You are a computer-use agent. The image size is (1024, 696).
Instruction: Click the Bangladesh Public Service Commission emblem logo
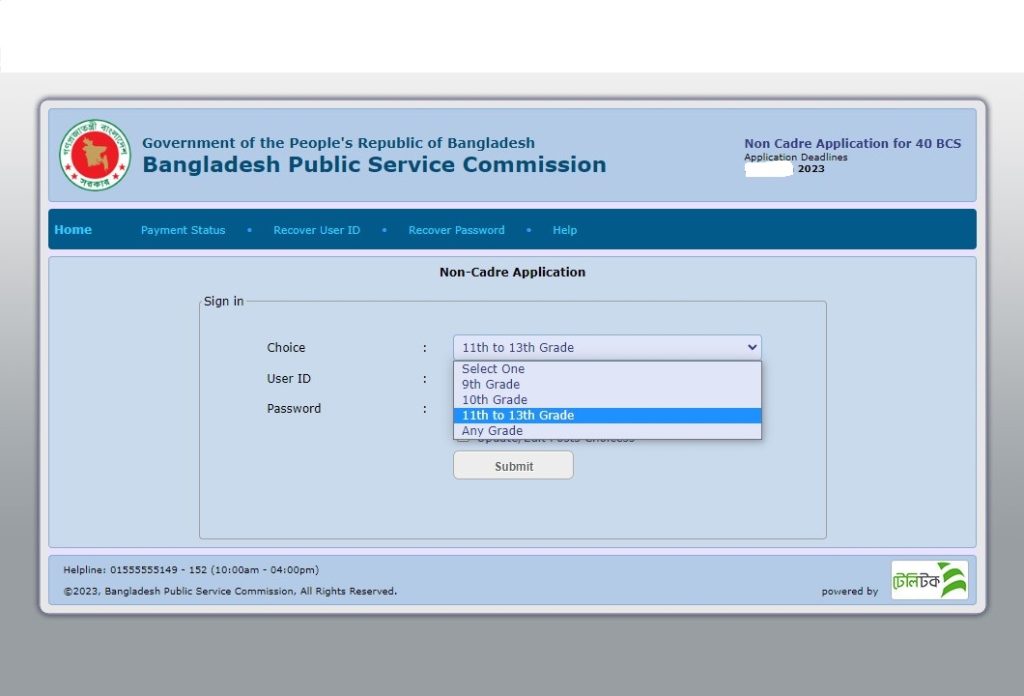95,154
